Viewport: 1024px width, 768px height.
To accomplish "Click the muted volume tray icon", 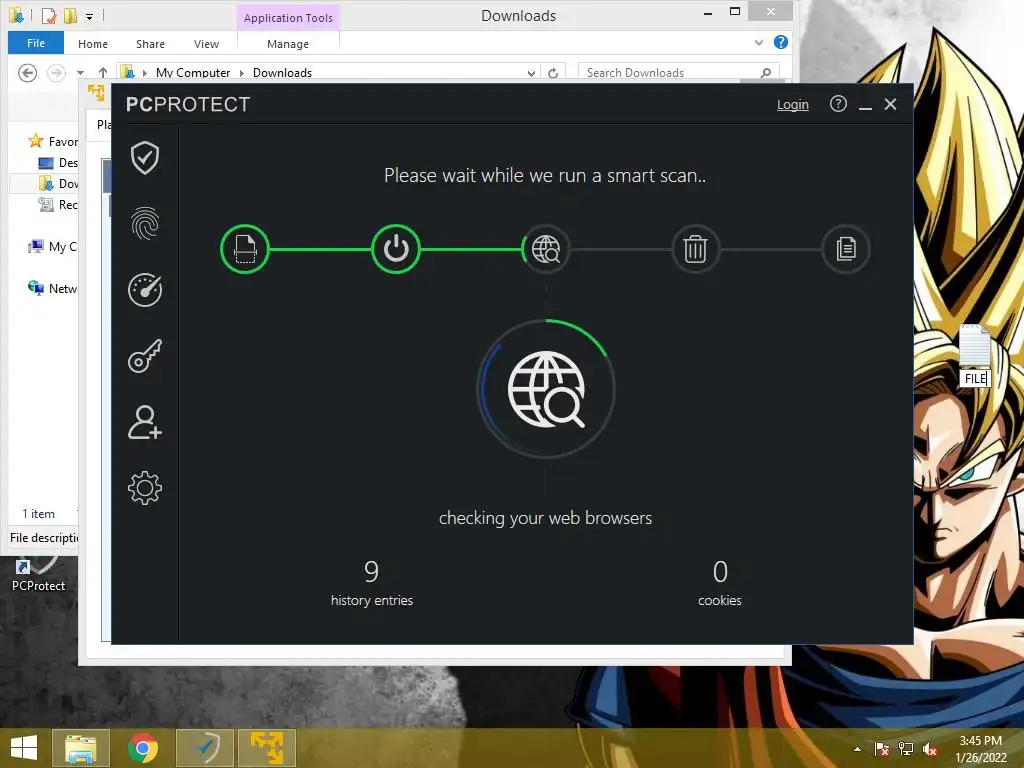I will [x=930, y=749].
